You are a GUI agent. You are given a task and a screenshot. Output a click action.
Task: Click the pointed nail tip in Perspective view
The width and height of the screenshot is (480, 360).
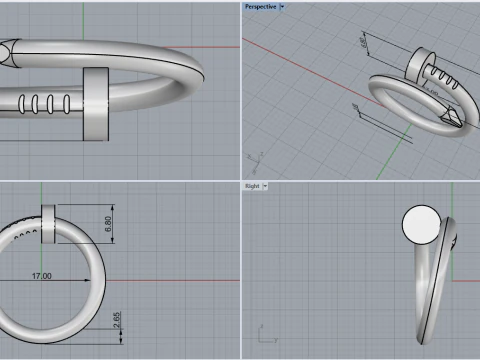coord(451,116)
